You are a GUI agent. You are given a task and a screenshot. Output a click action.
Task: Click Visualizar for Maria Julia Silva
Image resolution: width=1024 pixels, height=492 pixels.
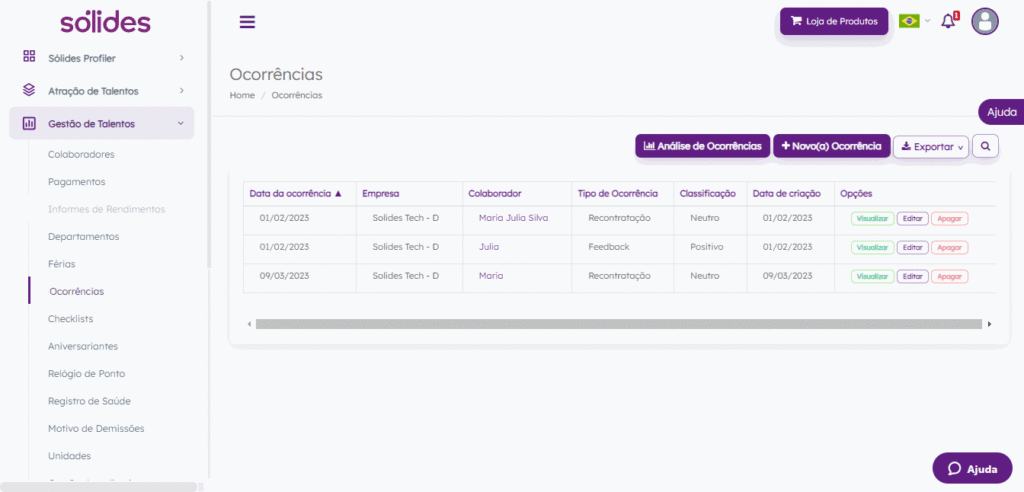click(x=872, y=219)
